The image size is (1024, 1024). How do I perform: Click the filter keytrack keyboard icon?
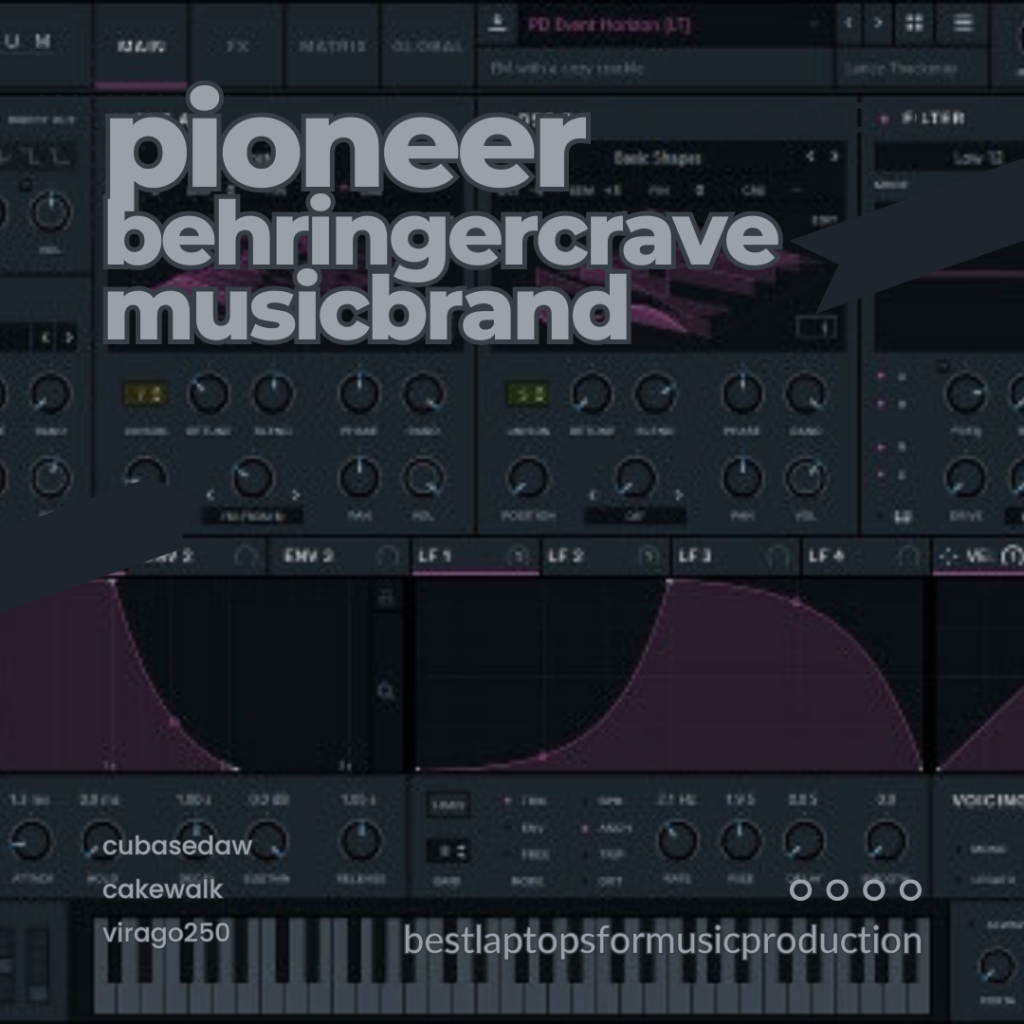coord(902,517)
